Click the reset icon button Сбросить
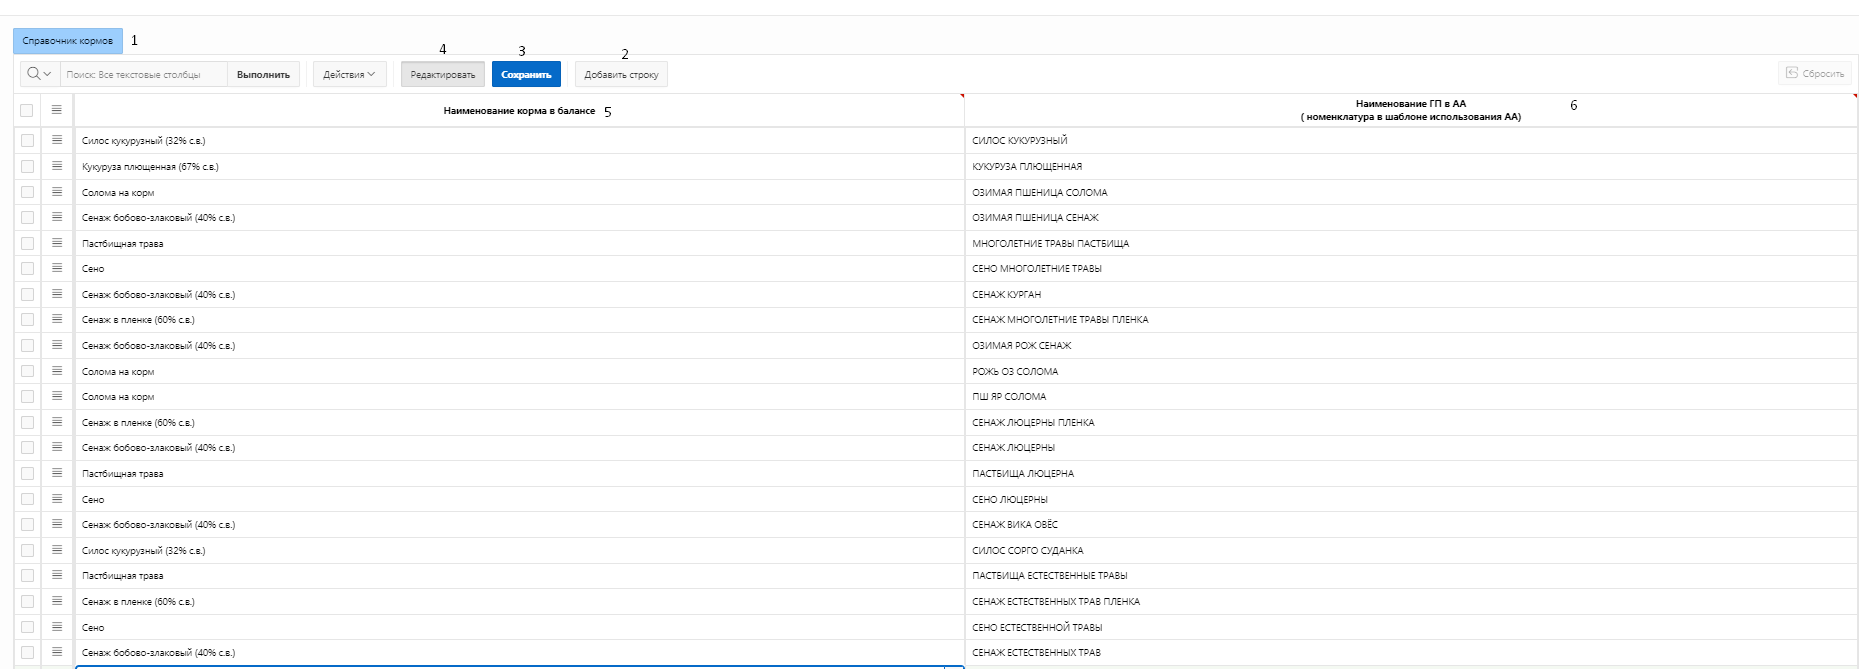Screen dimensions: 1859x669 click(1815, 74)
